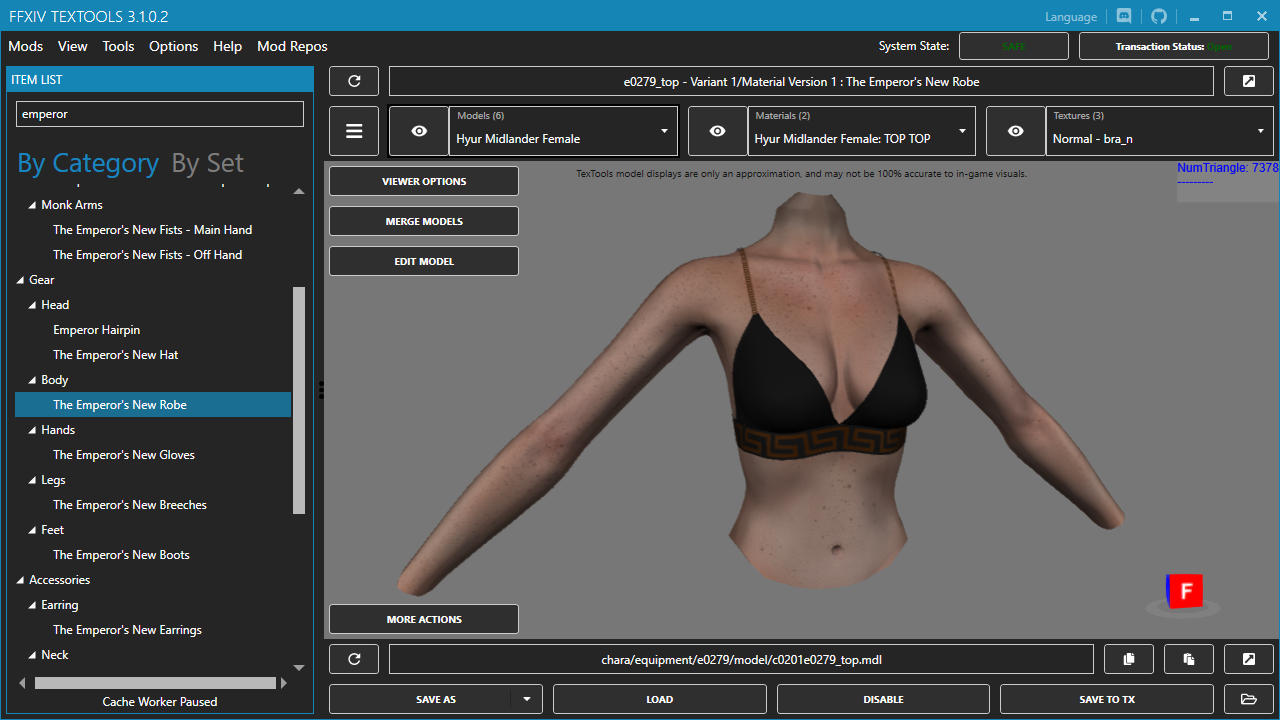Collapse the Feet category
Viewport: 1280px width, 720px height.
point(33,530)
